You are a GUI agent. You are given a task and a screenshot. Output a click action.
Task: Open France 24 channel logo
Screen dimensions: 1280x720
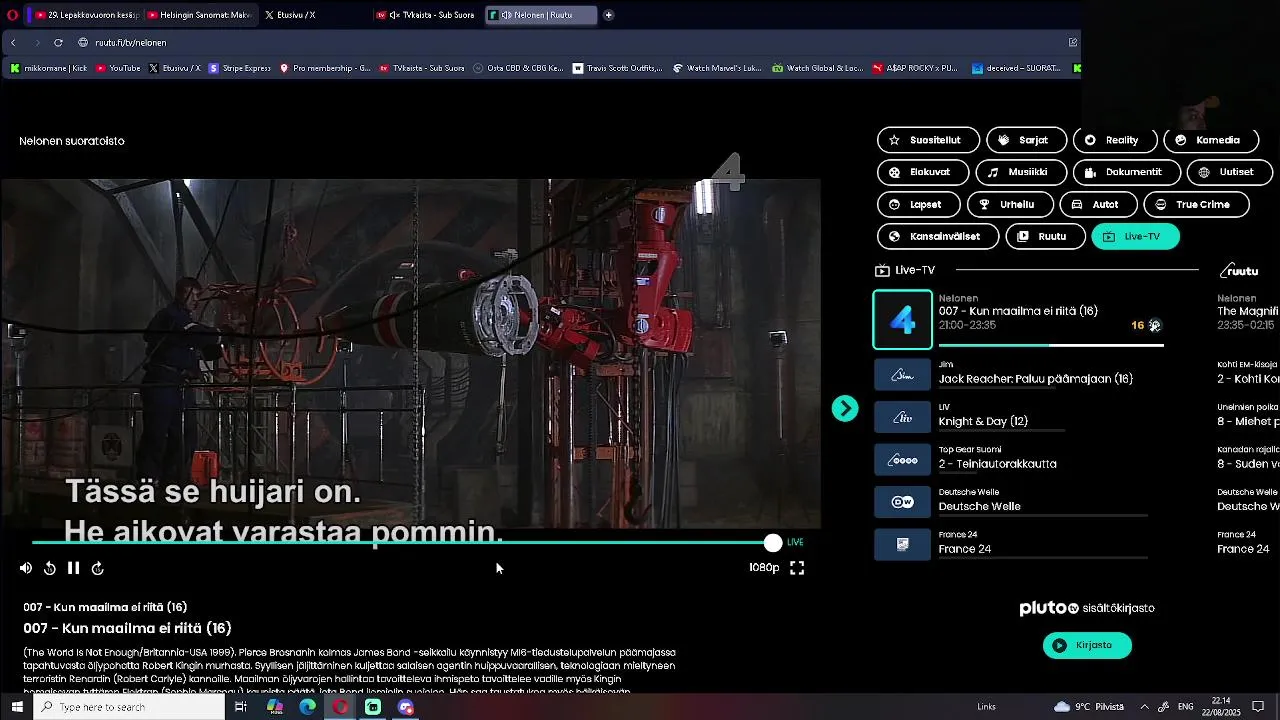903,545
